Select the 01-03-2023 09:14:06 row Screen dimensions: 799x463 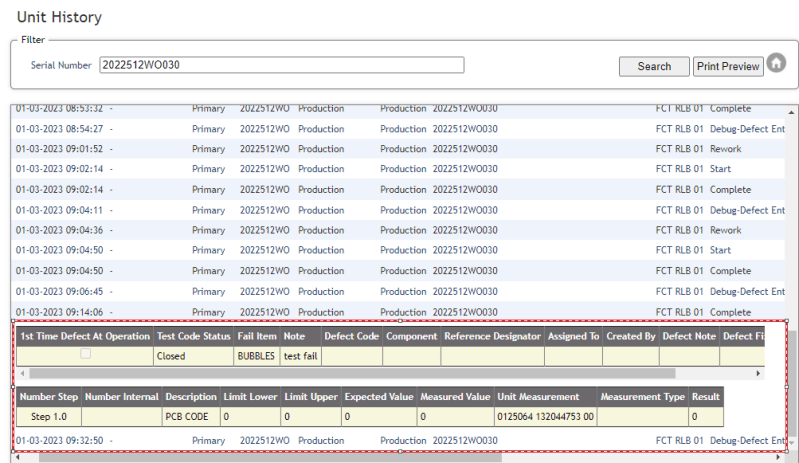tap(397, 312)
